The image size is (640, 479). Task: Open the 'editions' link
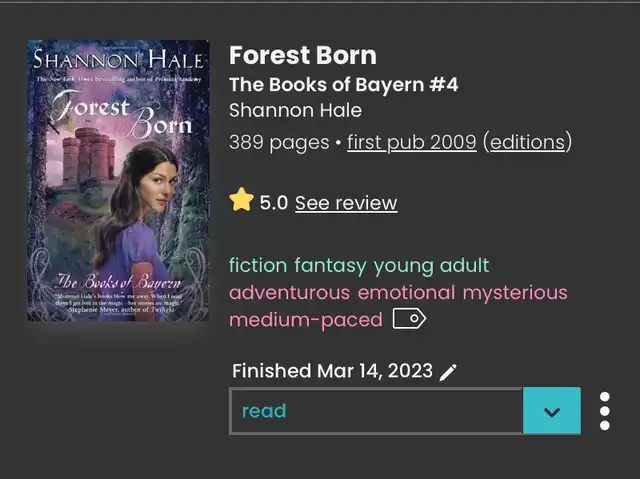point(527,142)
